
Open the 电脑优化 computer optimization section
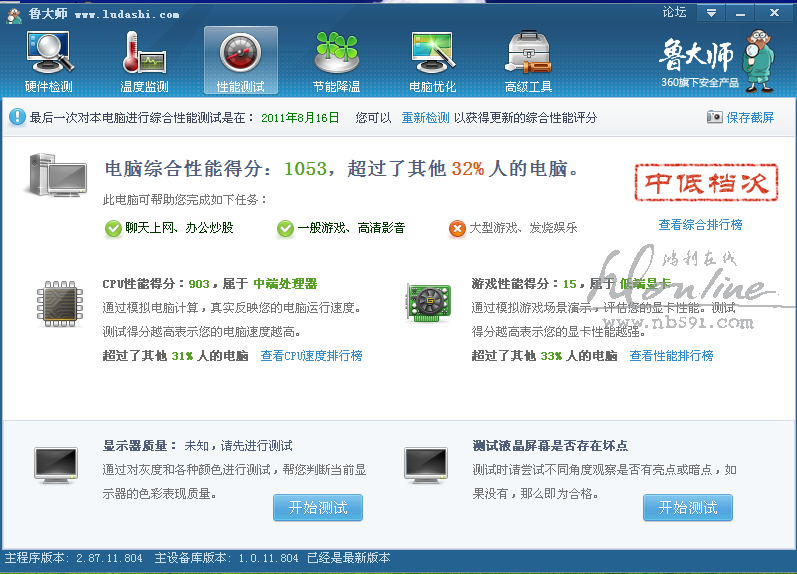click(433, 62)
